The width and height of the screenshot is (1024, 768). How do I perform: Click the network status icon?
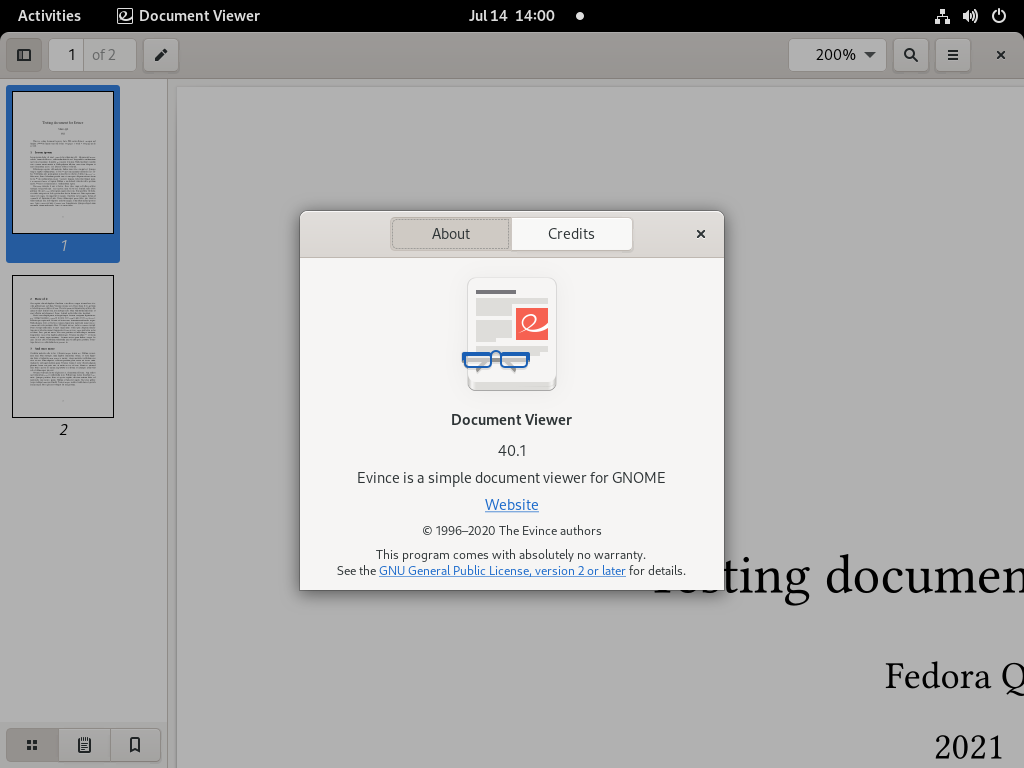click(x=942, y=16)
